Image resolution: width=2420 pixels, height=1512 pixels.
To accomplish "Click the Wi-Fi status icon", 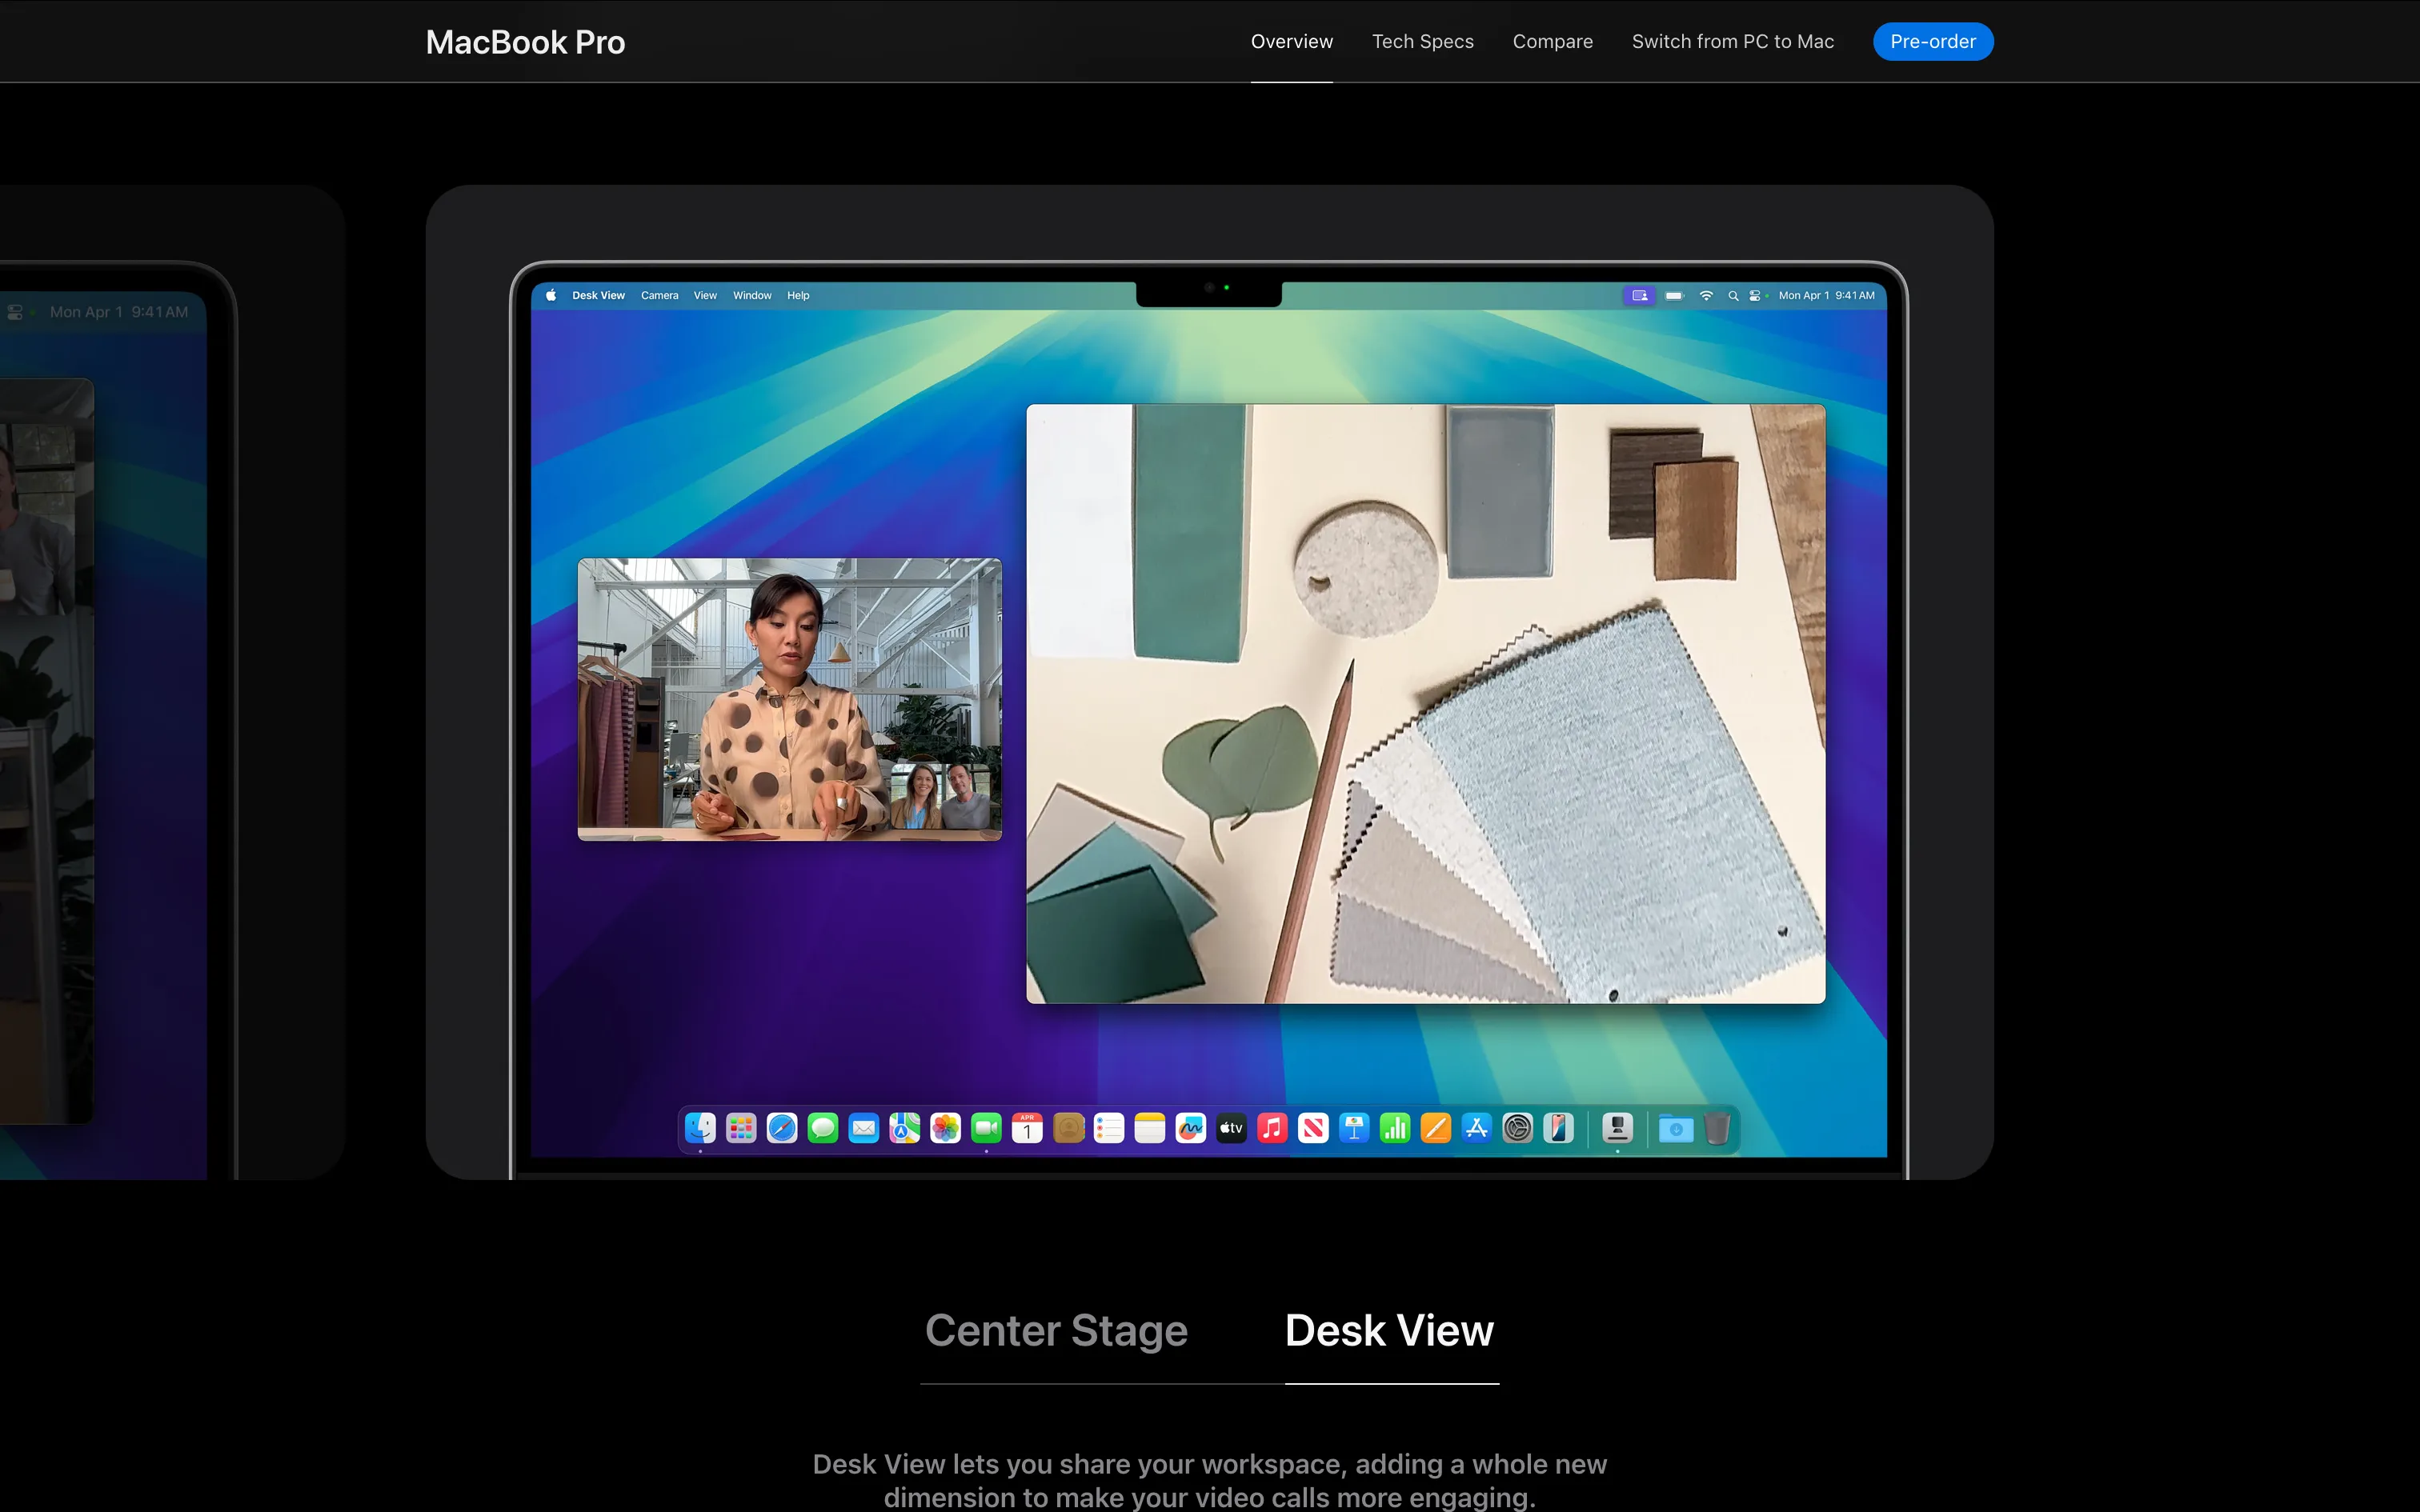I will click(x=1707, y=295).
